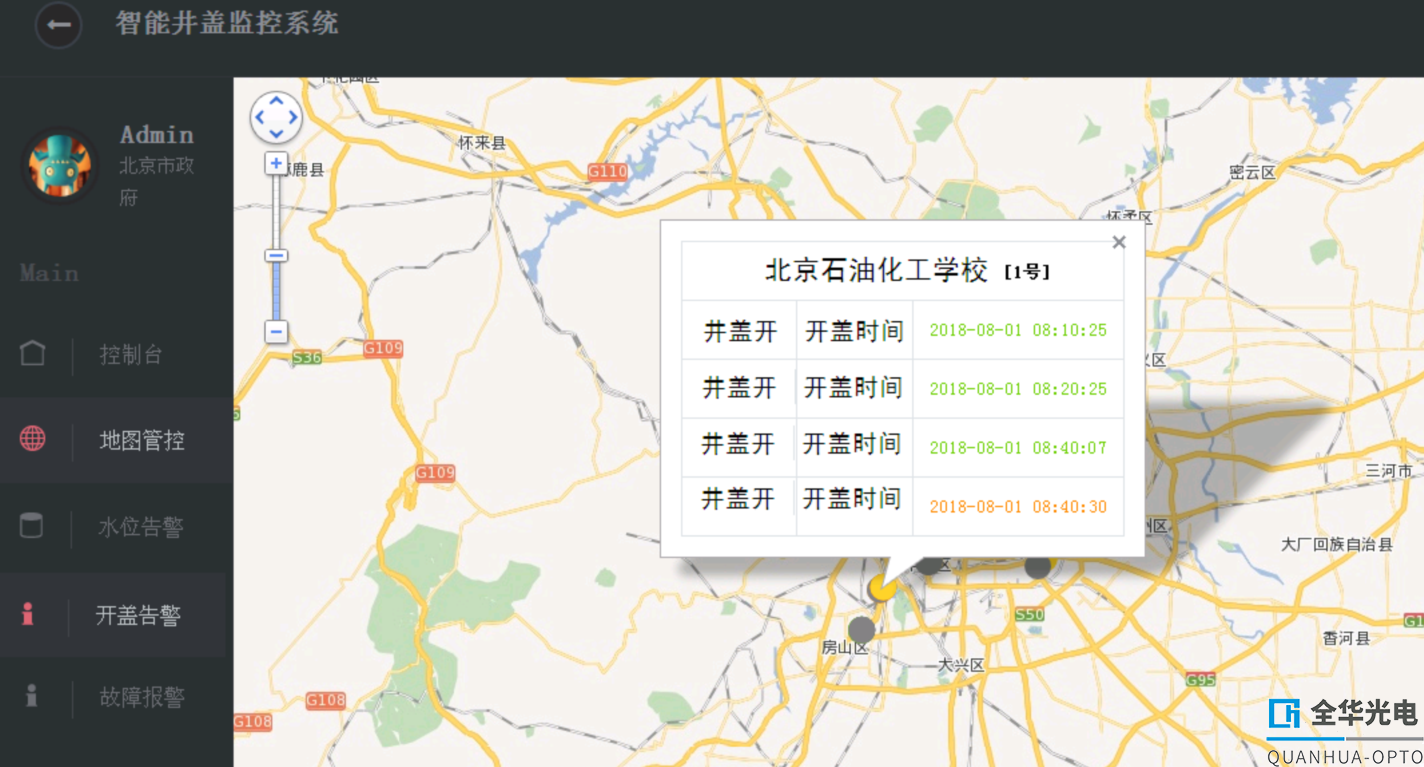Click the gray marker near 房山区
Image resolution: width=1424 pixels, height=767 pixels.
click(x=861, y=630)
